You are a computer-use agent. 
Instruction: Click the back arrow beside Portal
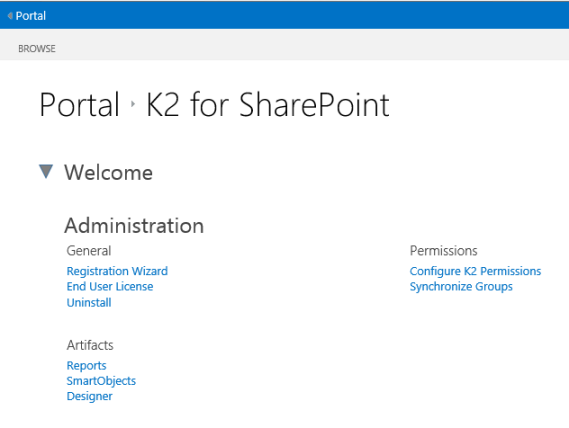coord(10,16)
